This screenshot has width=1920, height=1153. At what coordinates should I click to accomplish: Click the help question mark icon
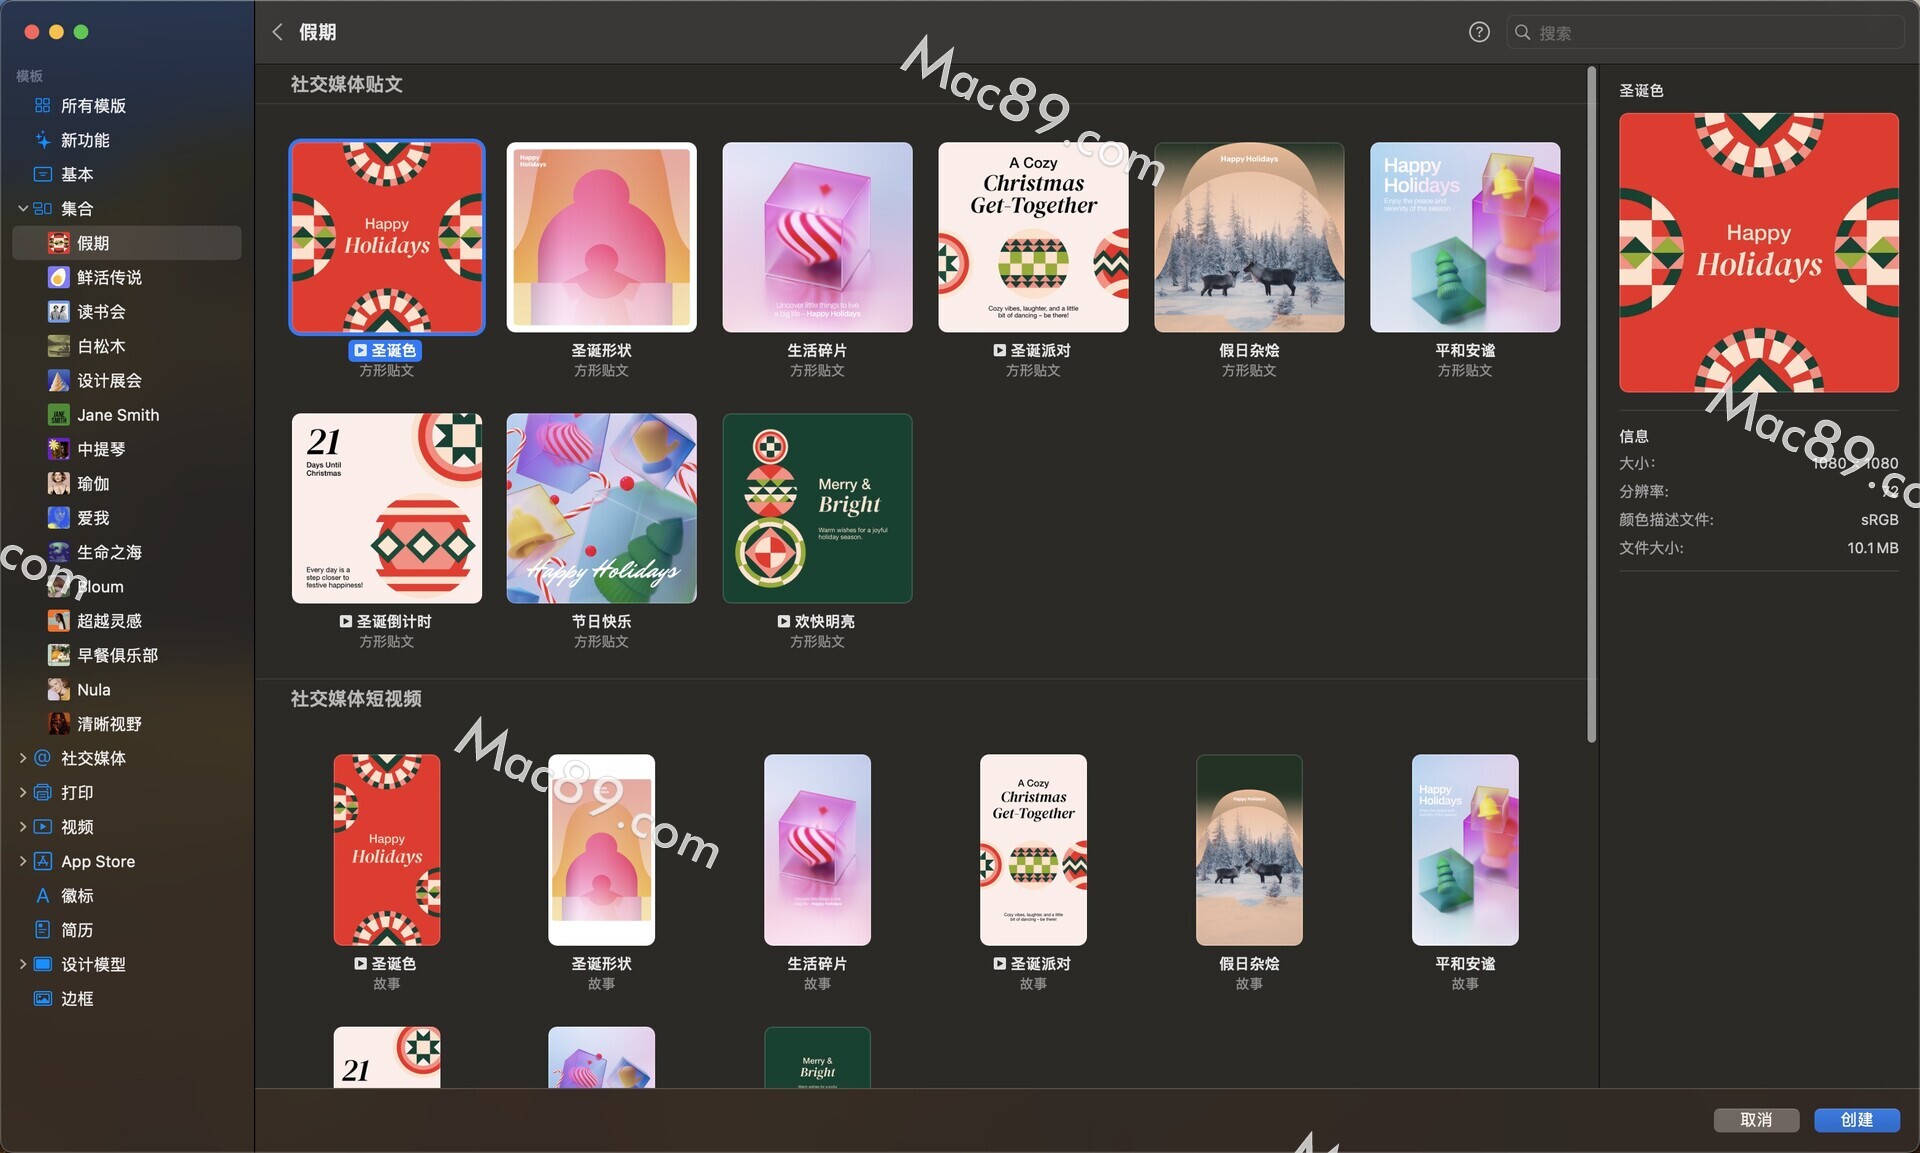[x=1479, y=32]
